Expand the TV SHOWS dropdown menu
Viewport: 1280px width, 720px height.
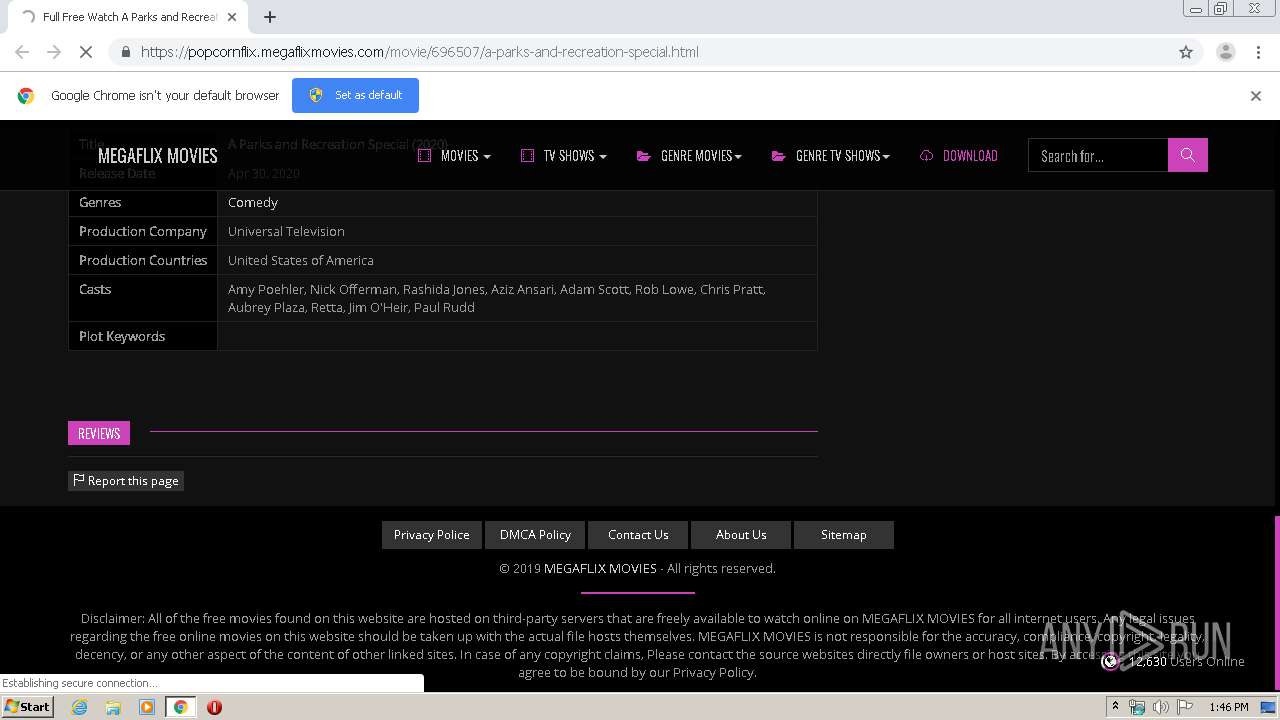(x=564, y=155)
